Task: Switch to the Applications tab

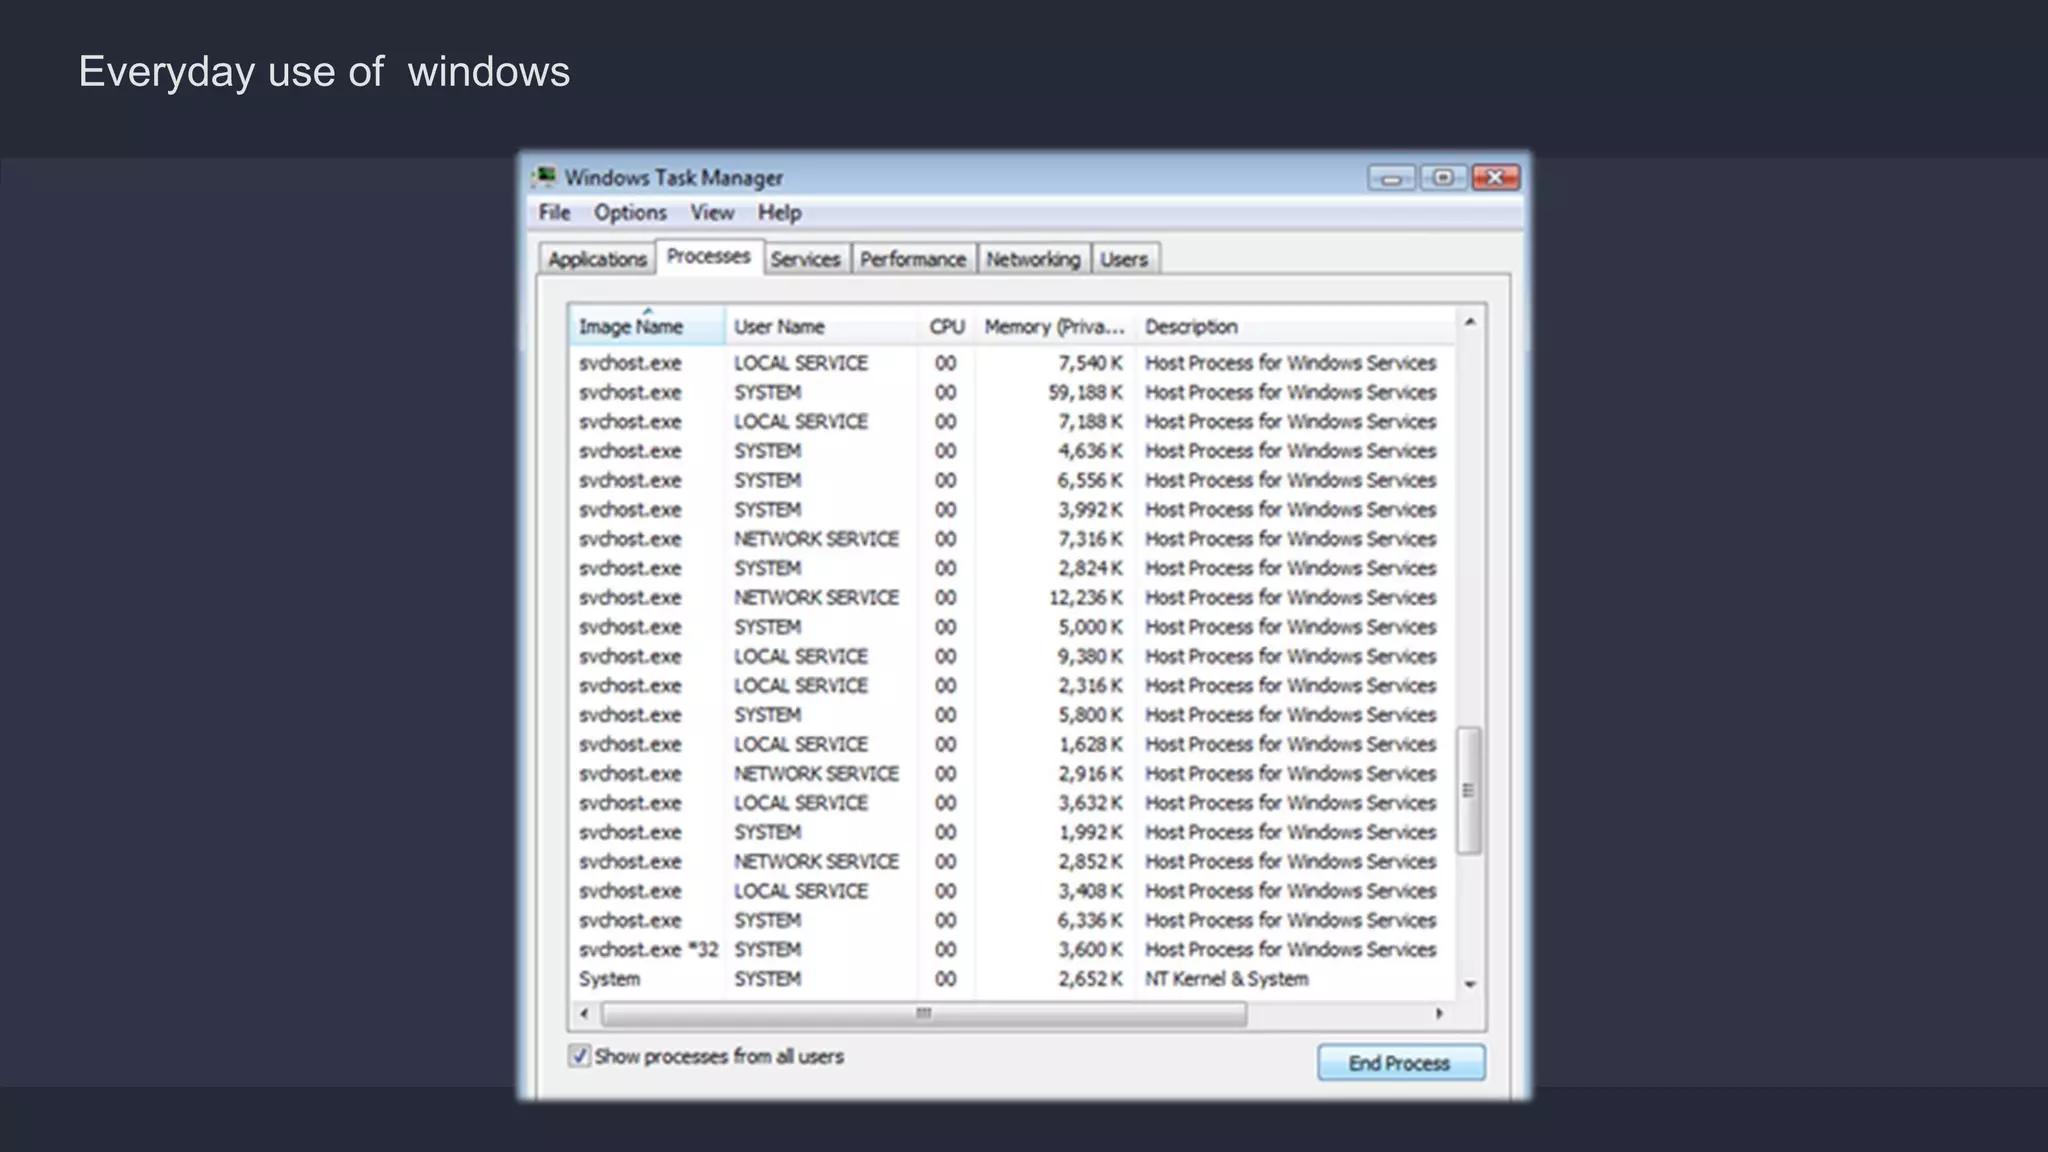Action: 597,259
